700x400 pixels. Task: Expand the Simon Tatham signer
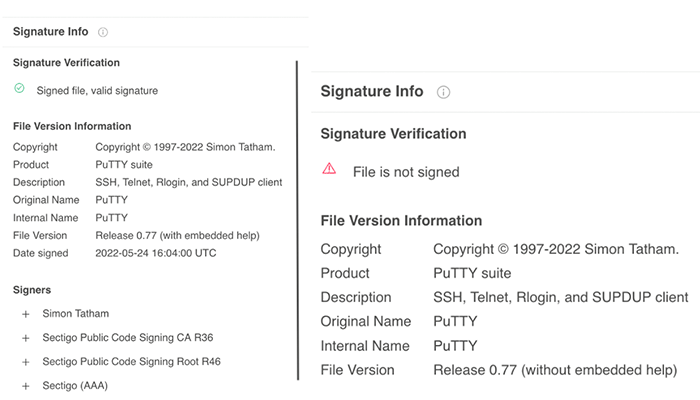pos(26,314)
